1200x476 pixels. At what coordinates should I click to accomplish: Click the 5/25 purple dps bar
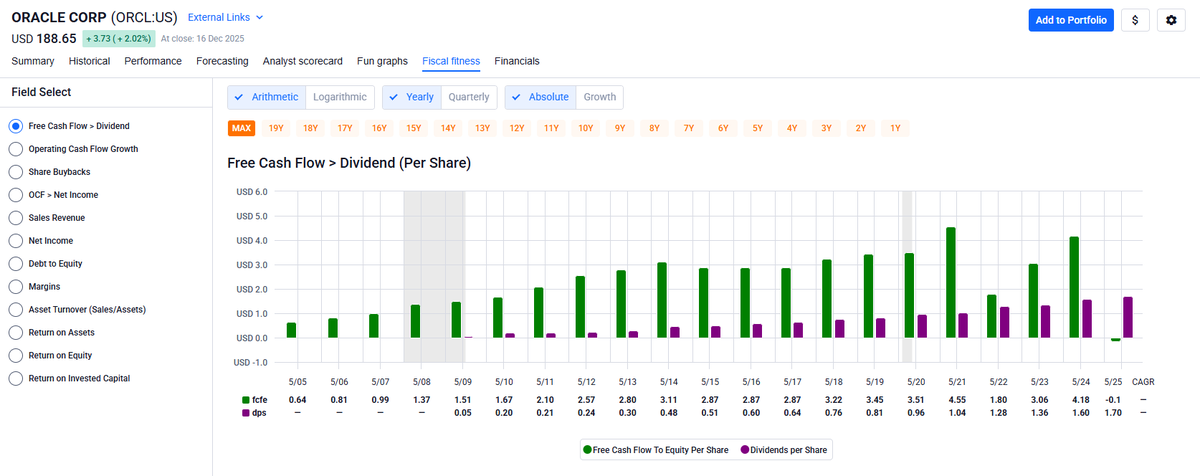[1128, 318]
